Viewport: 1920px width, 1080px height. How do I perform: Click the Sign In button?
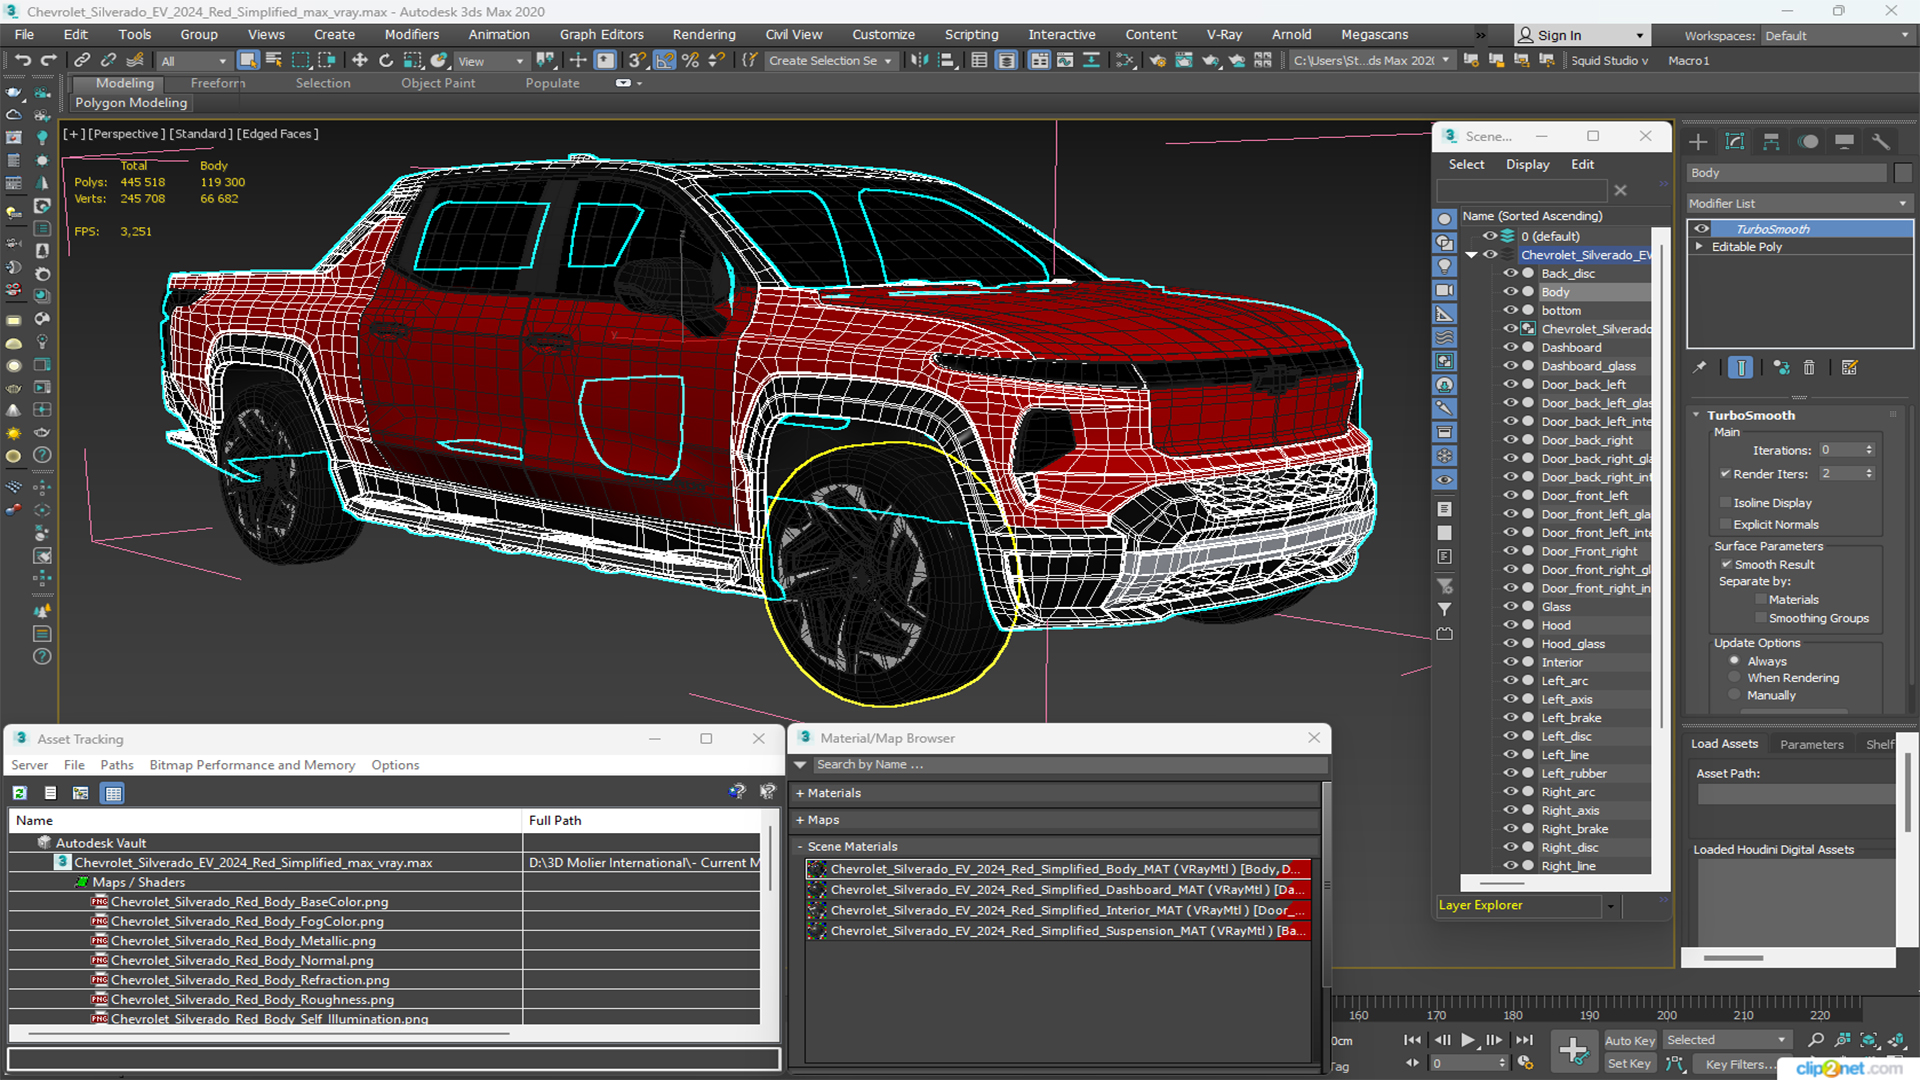pos(1580,36)
